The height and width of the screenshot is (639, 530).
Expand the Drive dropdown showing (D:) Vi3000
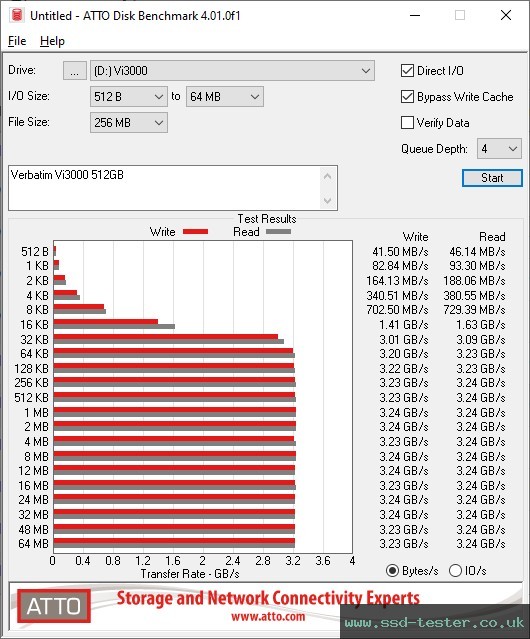tap(232, 71)
